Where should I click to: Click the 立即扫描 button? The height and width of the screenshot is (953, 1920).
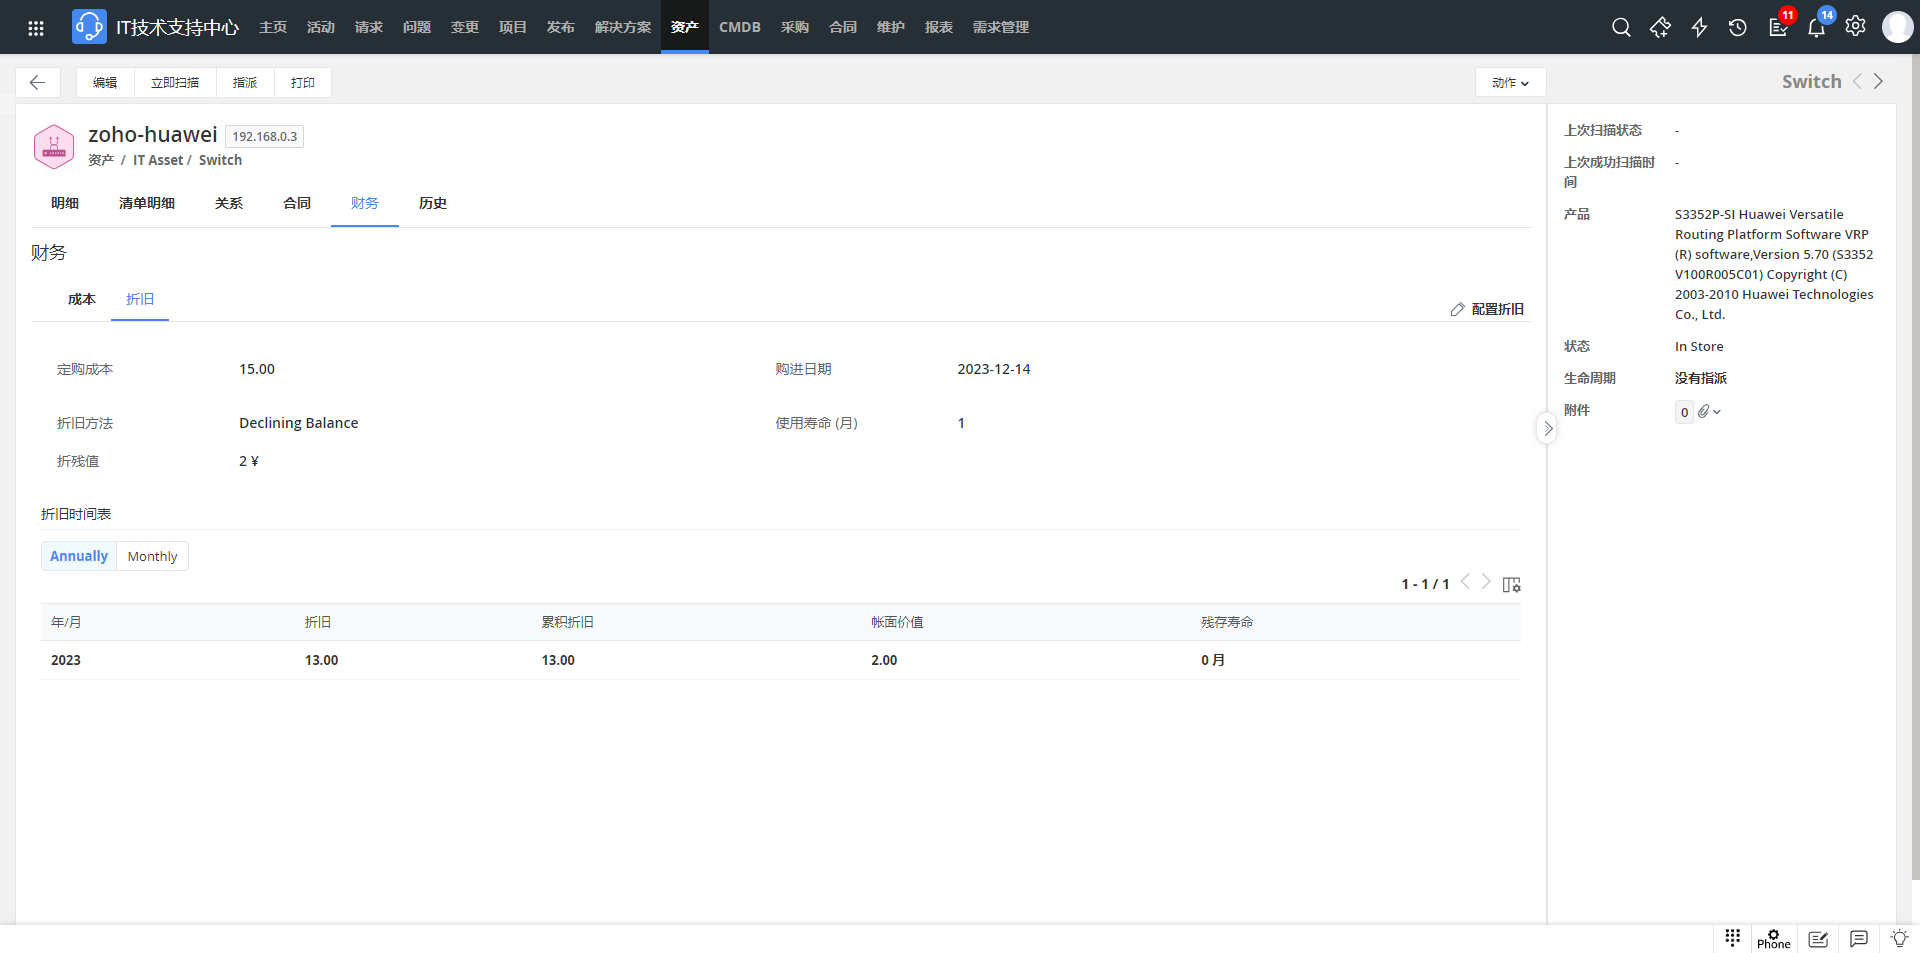point(175,82)
